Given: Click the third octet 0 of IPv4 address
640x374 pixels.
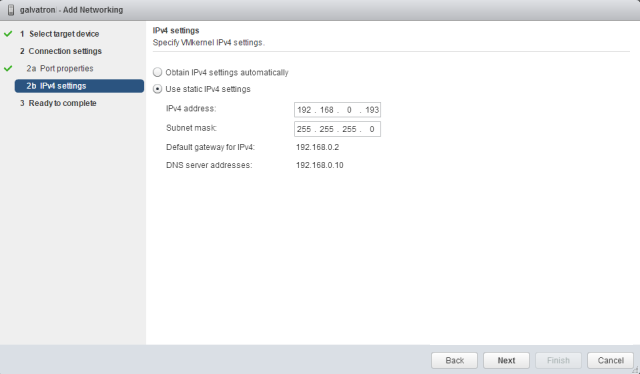Looking at the screenshot, I should coord(349,110).
